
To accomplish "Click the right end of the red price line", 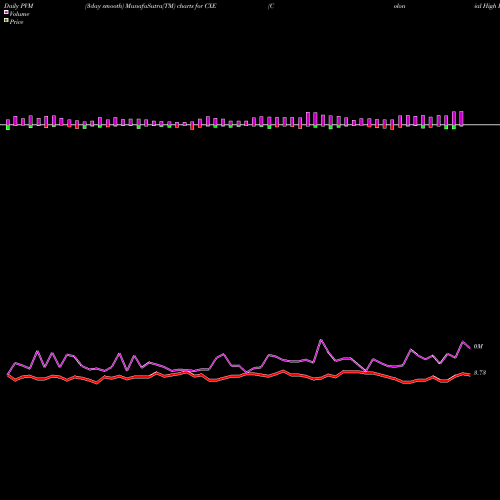I will (x=470, y=375).
